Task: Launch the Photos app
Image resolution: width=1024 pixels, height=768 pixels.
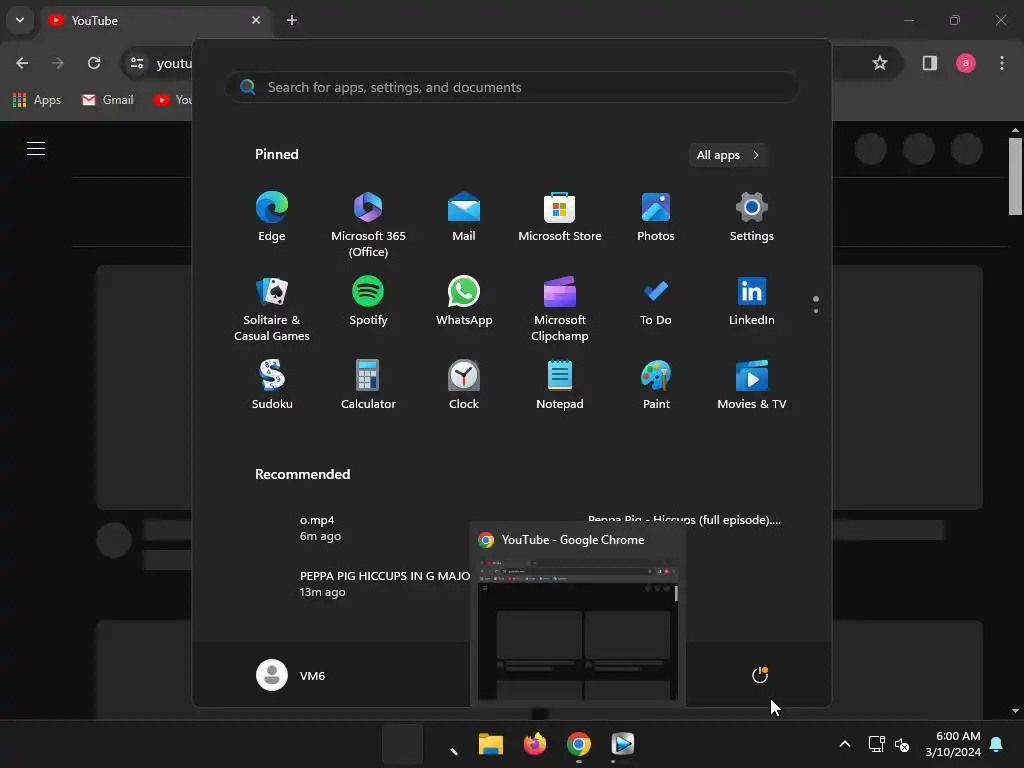Action: [656, 217]
